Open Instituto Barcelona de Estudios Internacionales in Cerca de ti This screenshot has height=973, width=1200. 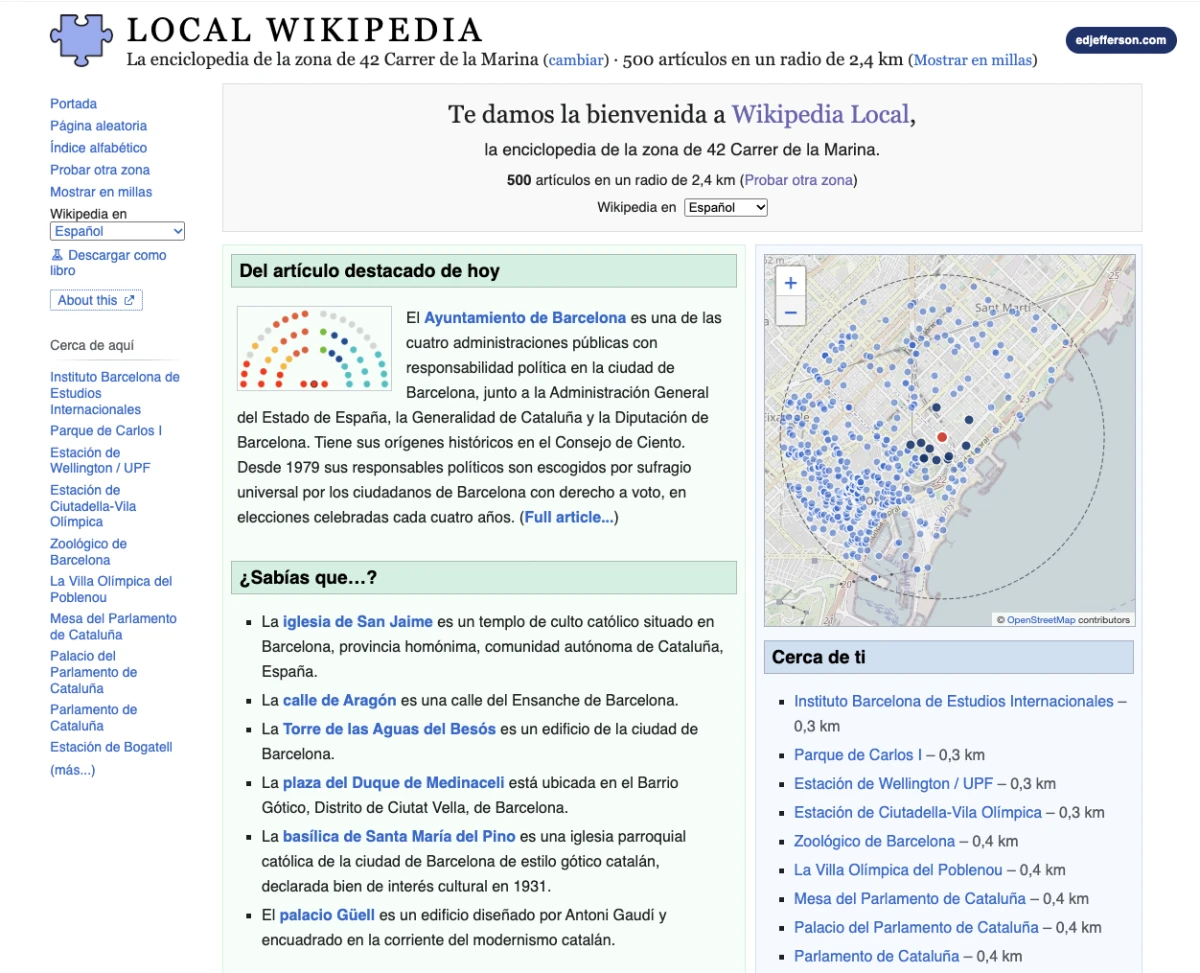954,702
